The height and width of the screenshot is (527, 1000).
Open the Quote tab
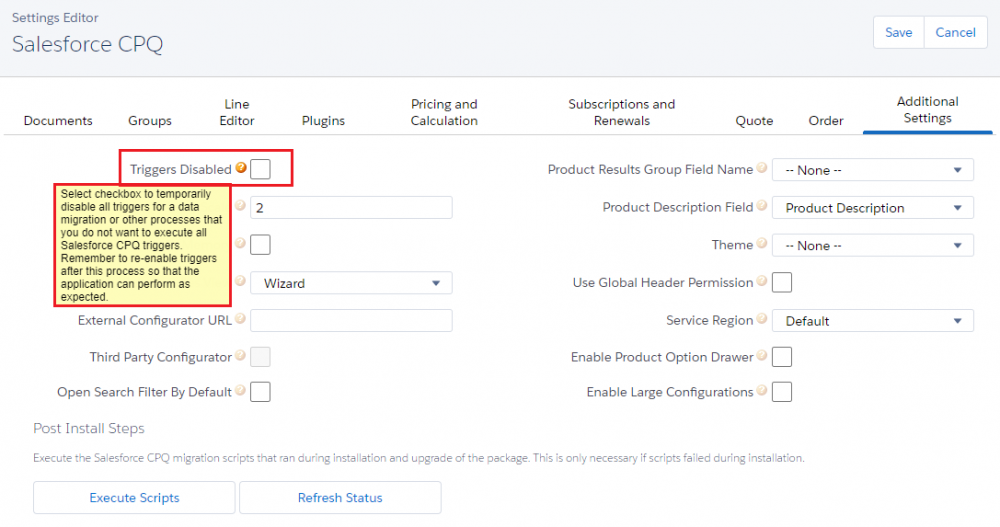(x=754, y=121)
